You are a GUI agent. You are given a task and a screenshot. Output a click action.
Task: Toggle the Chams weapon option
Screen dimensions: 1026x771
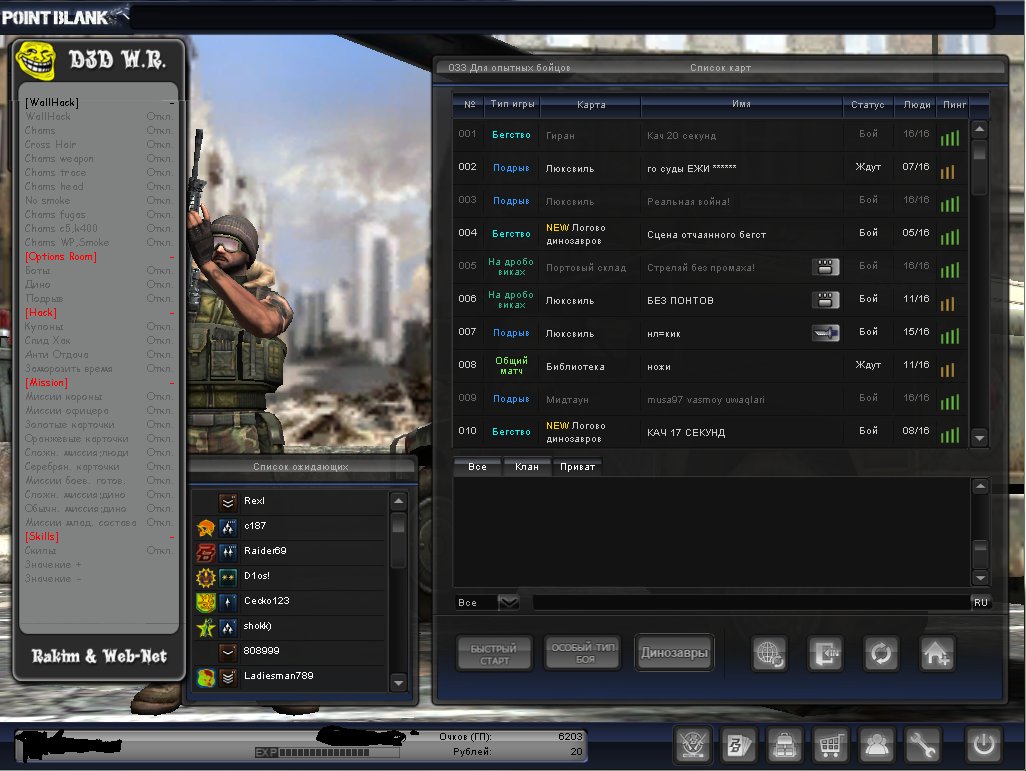point(99,158)
